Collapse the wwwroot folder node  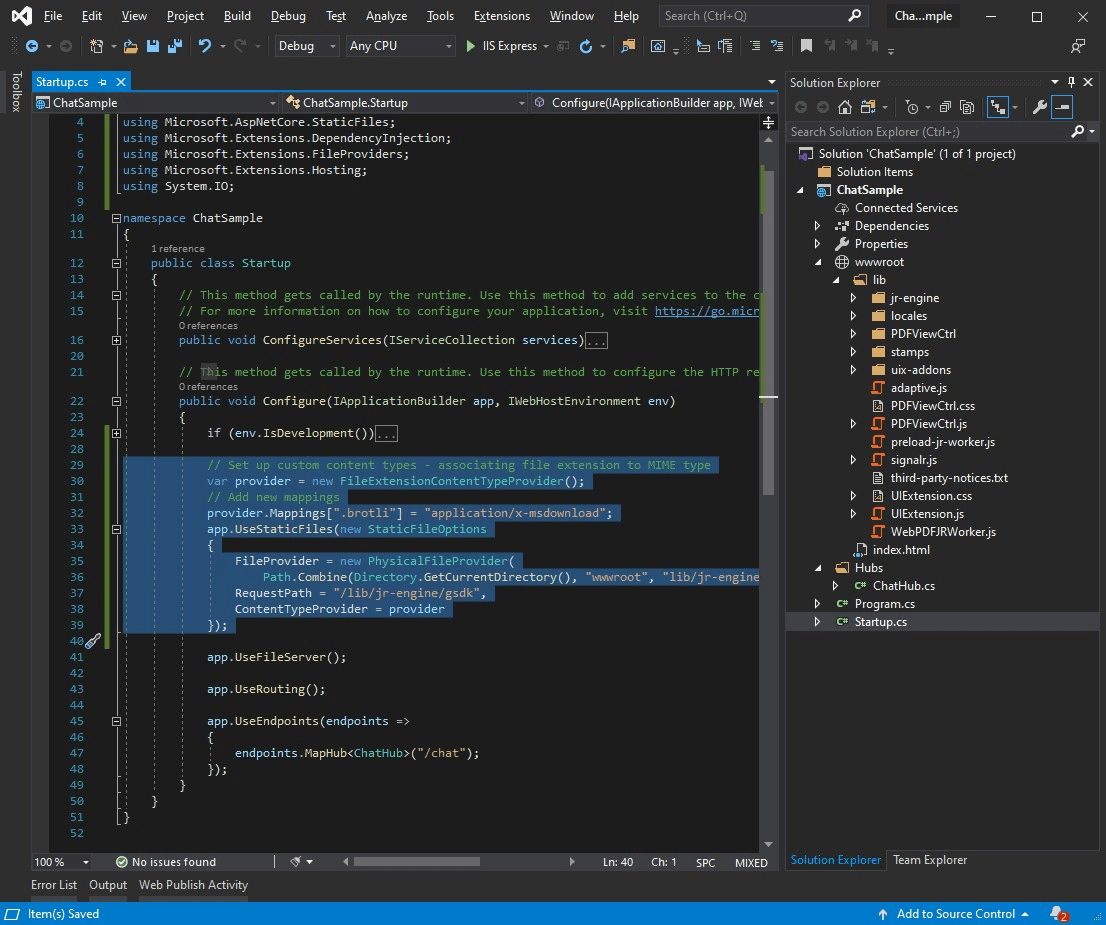[x=818, y=262]
